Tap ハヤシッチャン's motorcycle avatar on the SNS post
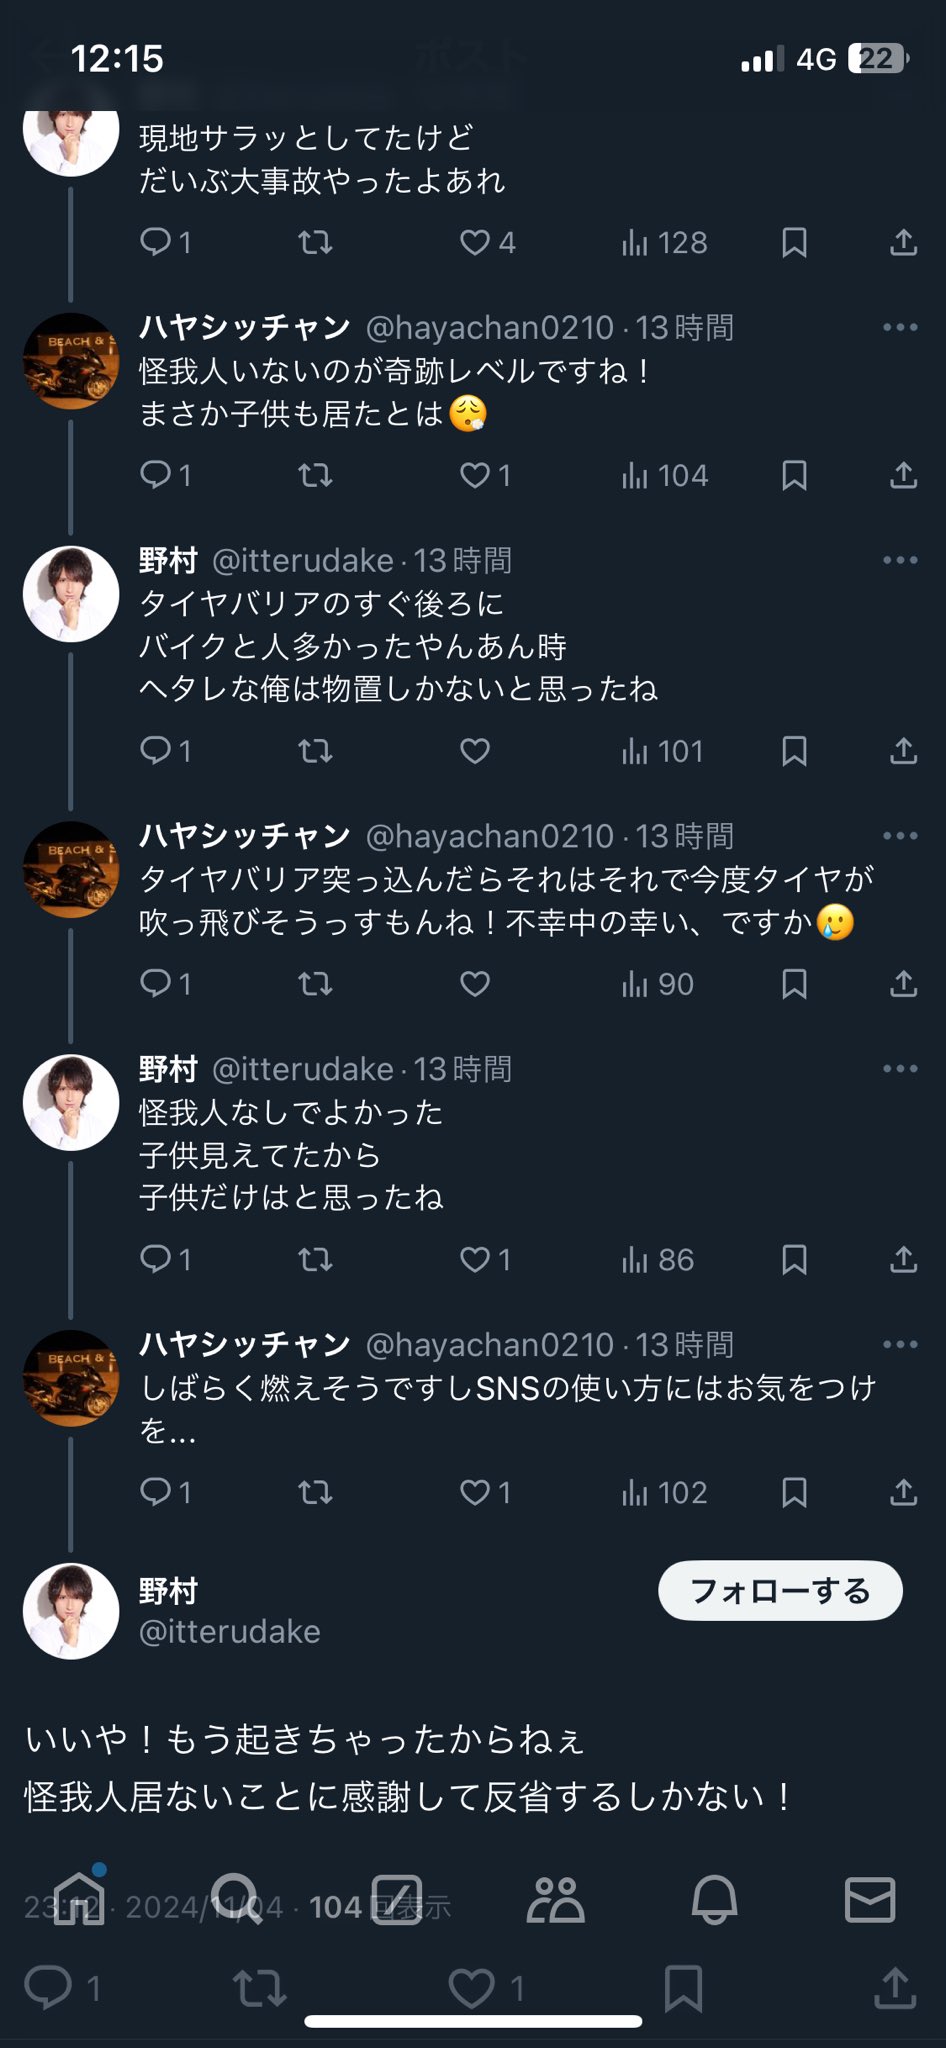The height and width of the screenshot is (2048, 946). 71,1378
